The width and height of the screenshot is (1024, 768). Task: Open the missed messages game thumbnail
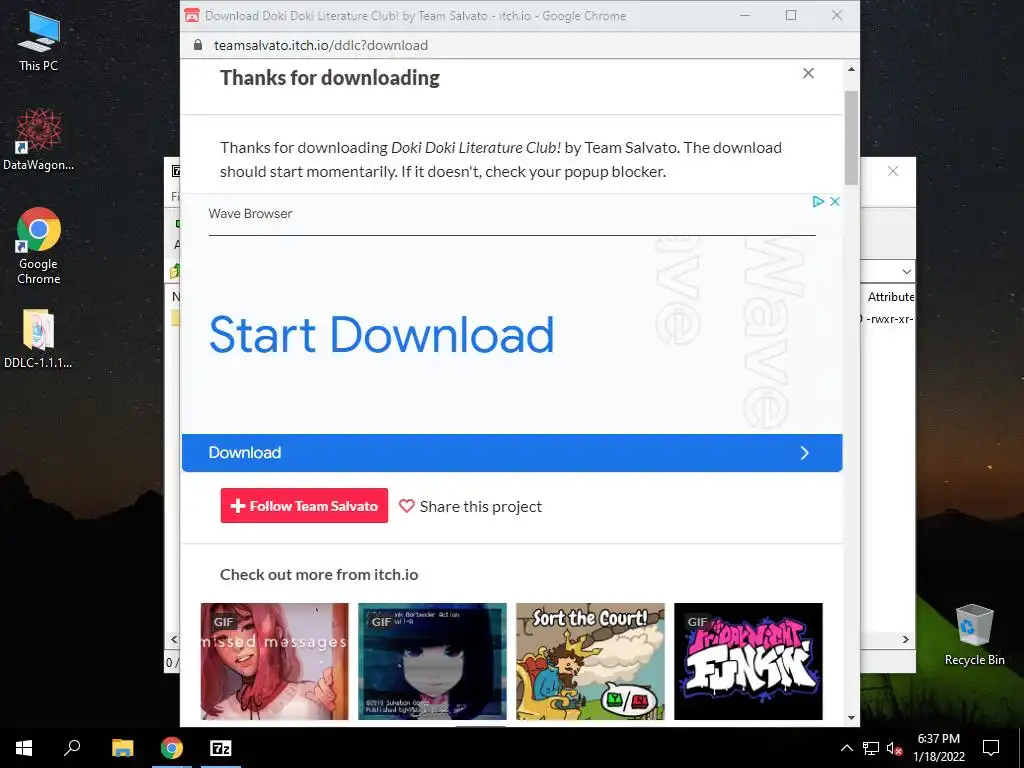(x=274, y=661)
